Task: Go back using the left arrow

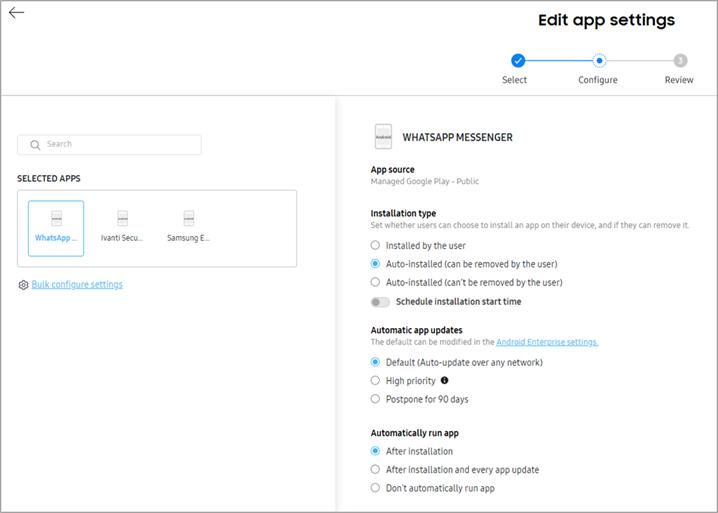Action: (16, 12)
